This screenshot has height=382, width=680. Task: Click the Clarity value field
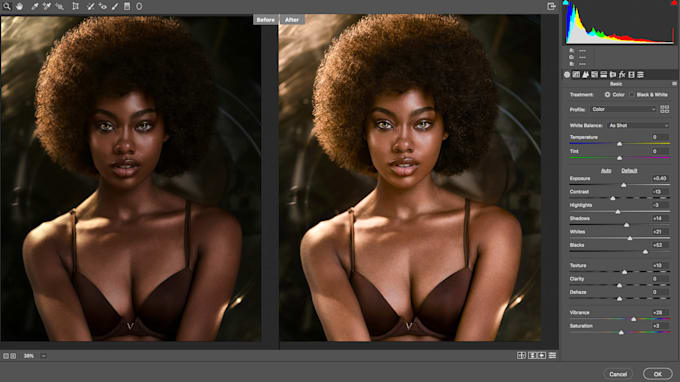(660, 279)
